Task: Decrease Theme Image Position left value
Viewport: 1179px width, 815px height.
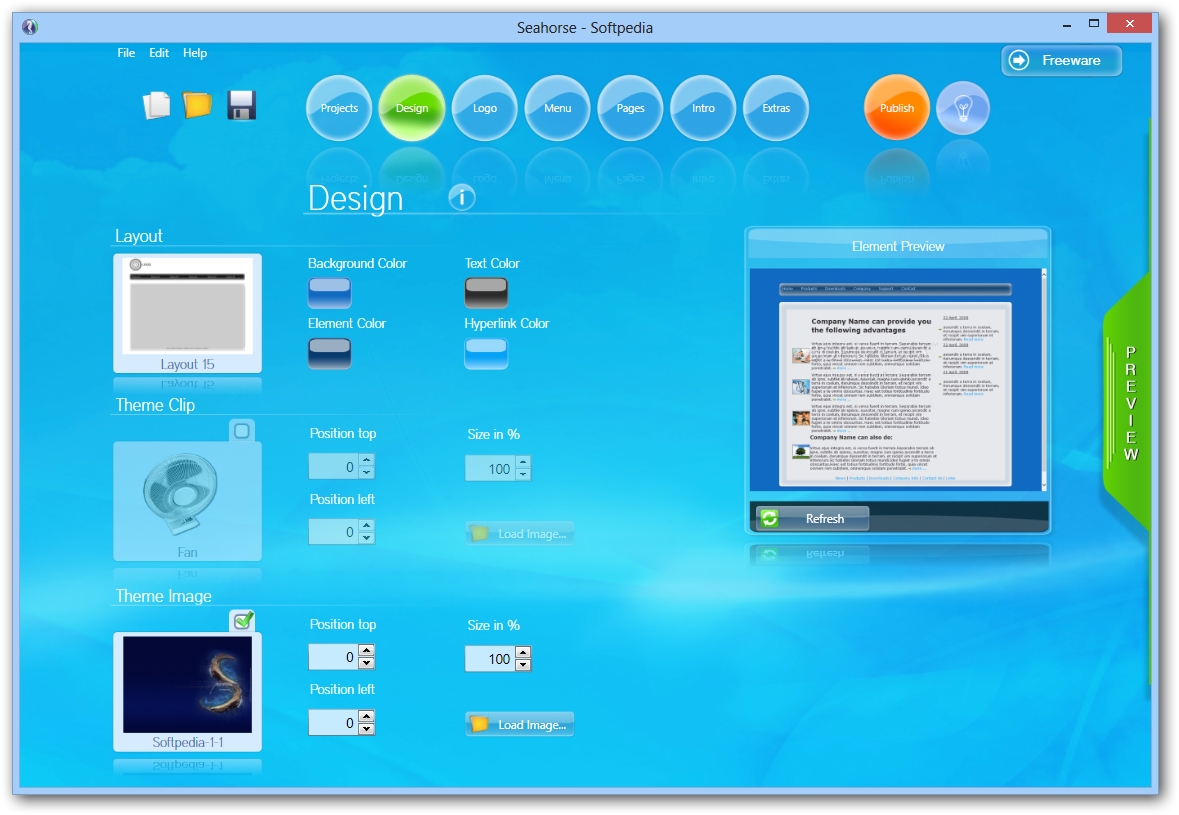Action: pos(366,729)
